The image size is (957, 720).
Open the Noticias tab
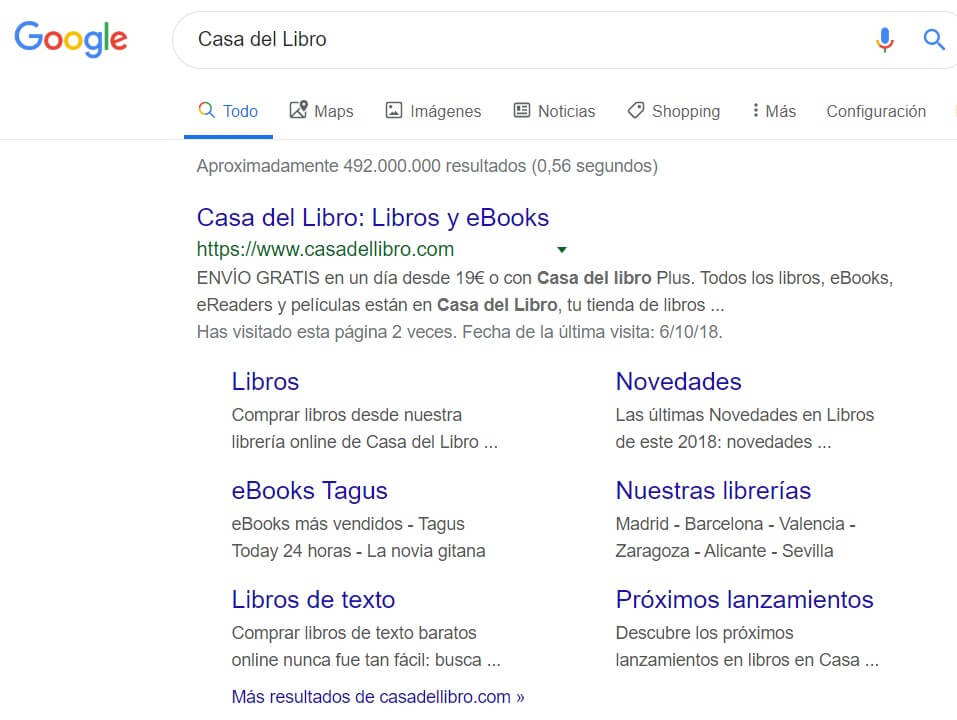point(554,111)
